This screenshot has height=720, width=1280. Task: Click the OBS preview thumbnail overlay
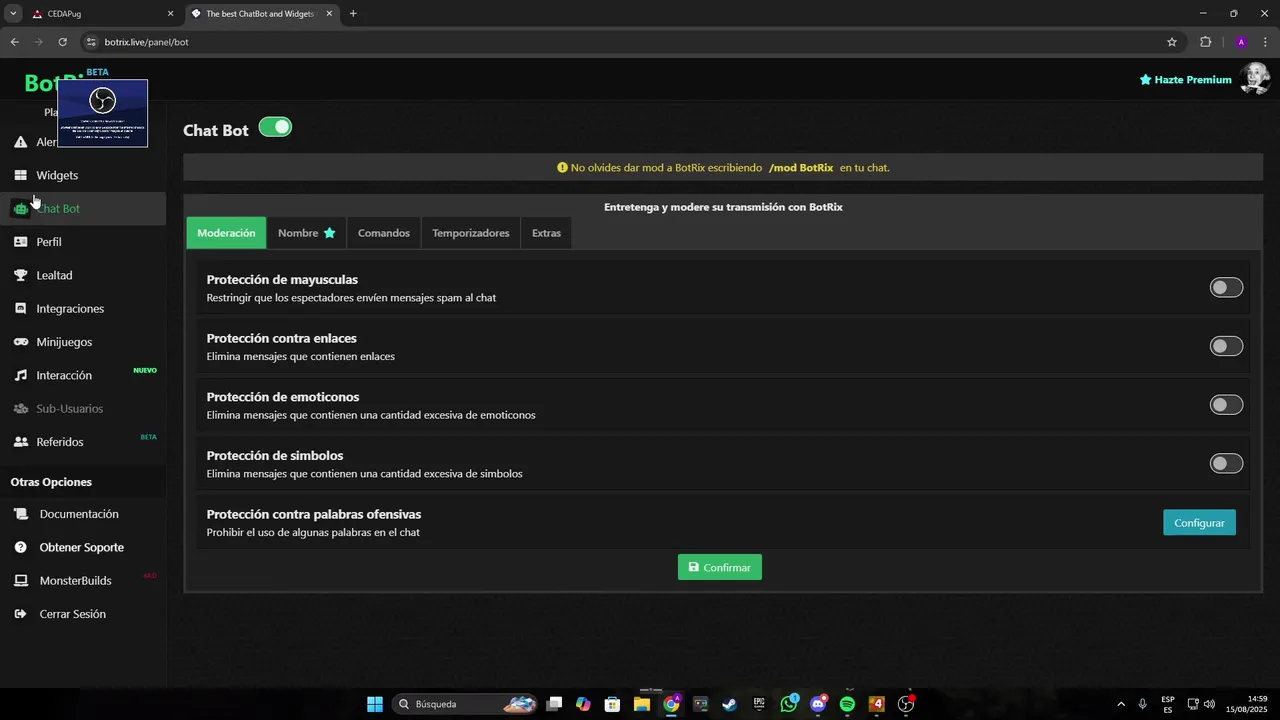point(103,113)
